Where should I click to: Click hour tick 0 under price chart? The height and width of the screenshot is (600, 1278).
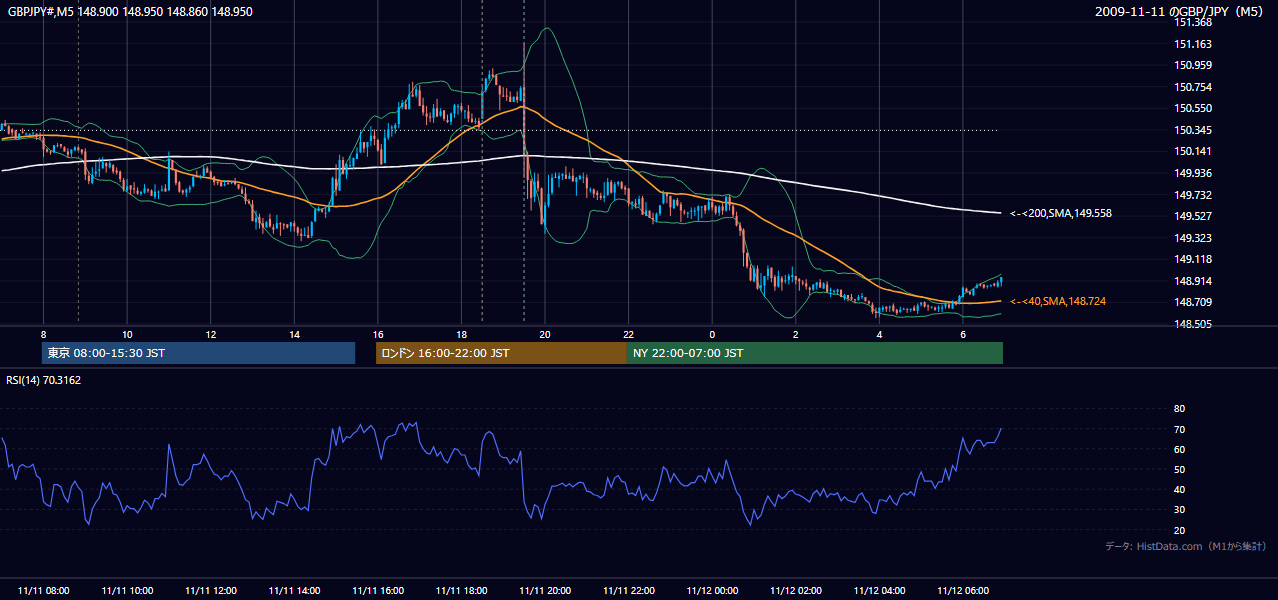[x=712, y=334]
